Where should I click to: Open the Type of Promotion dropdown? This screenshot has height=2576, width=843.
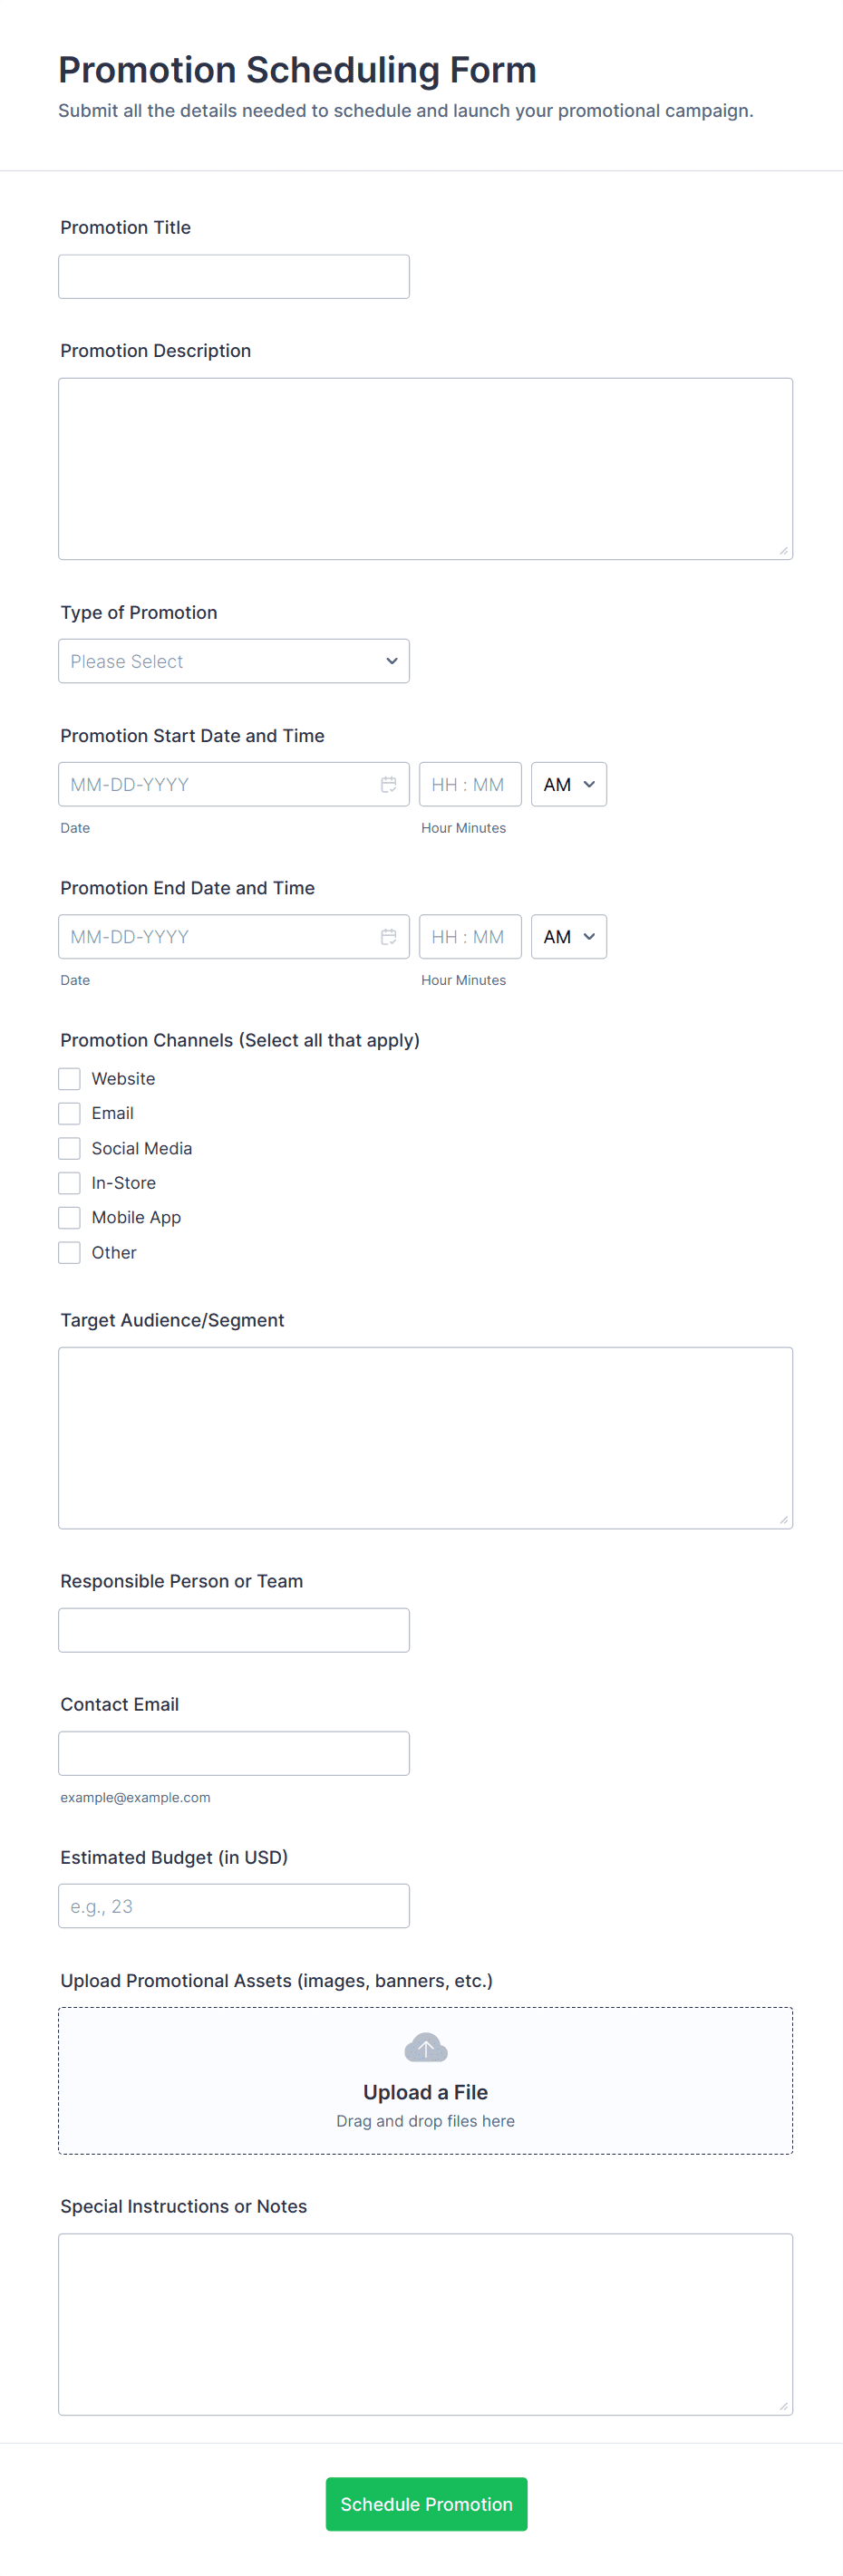pyautogui.click(x=234, y=660)
